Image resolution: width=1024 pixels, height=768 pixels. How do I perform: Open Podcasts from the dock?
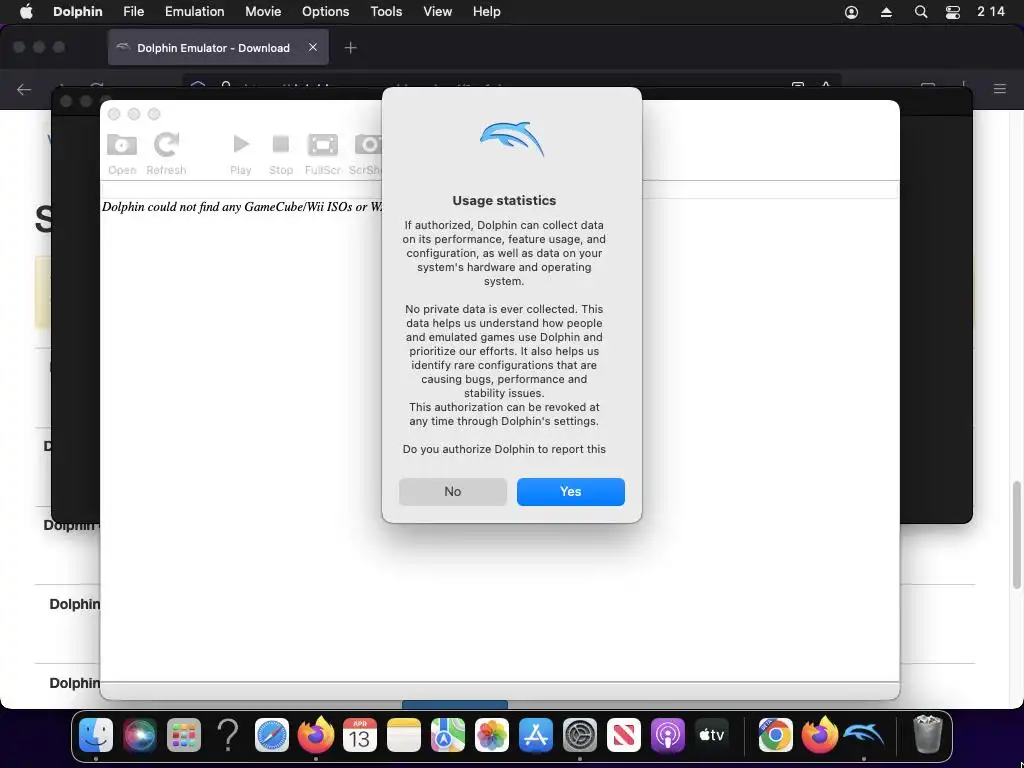click(667, 735)
